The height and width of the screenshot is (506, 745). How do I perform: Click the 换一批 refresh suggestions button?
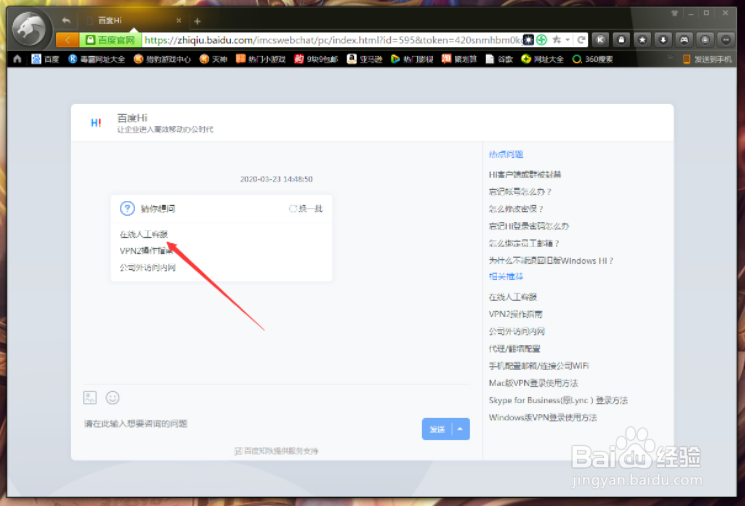point(306,209)
